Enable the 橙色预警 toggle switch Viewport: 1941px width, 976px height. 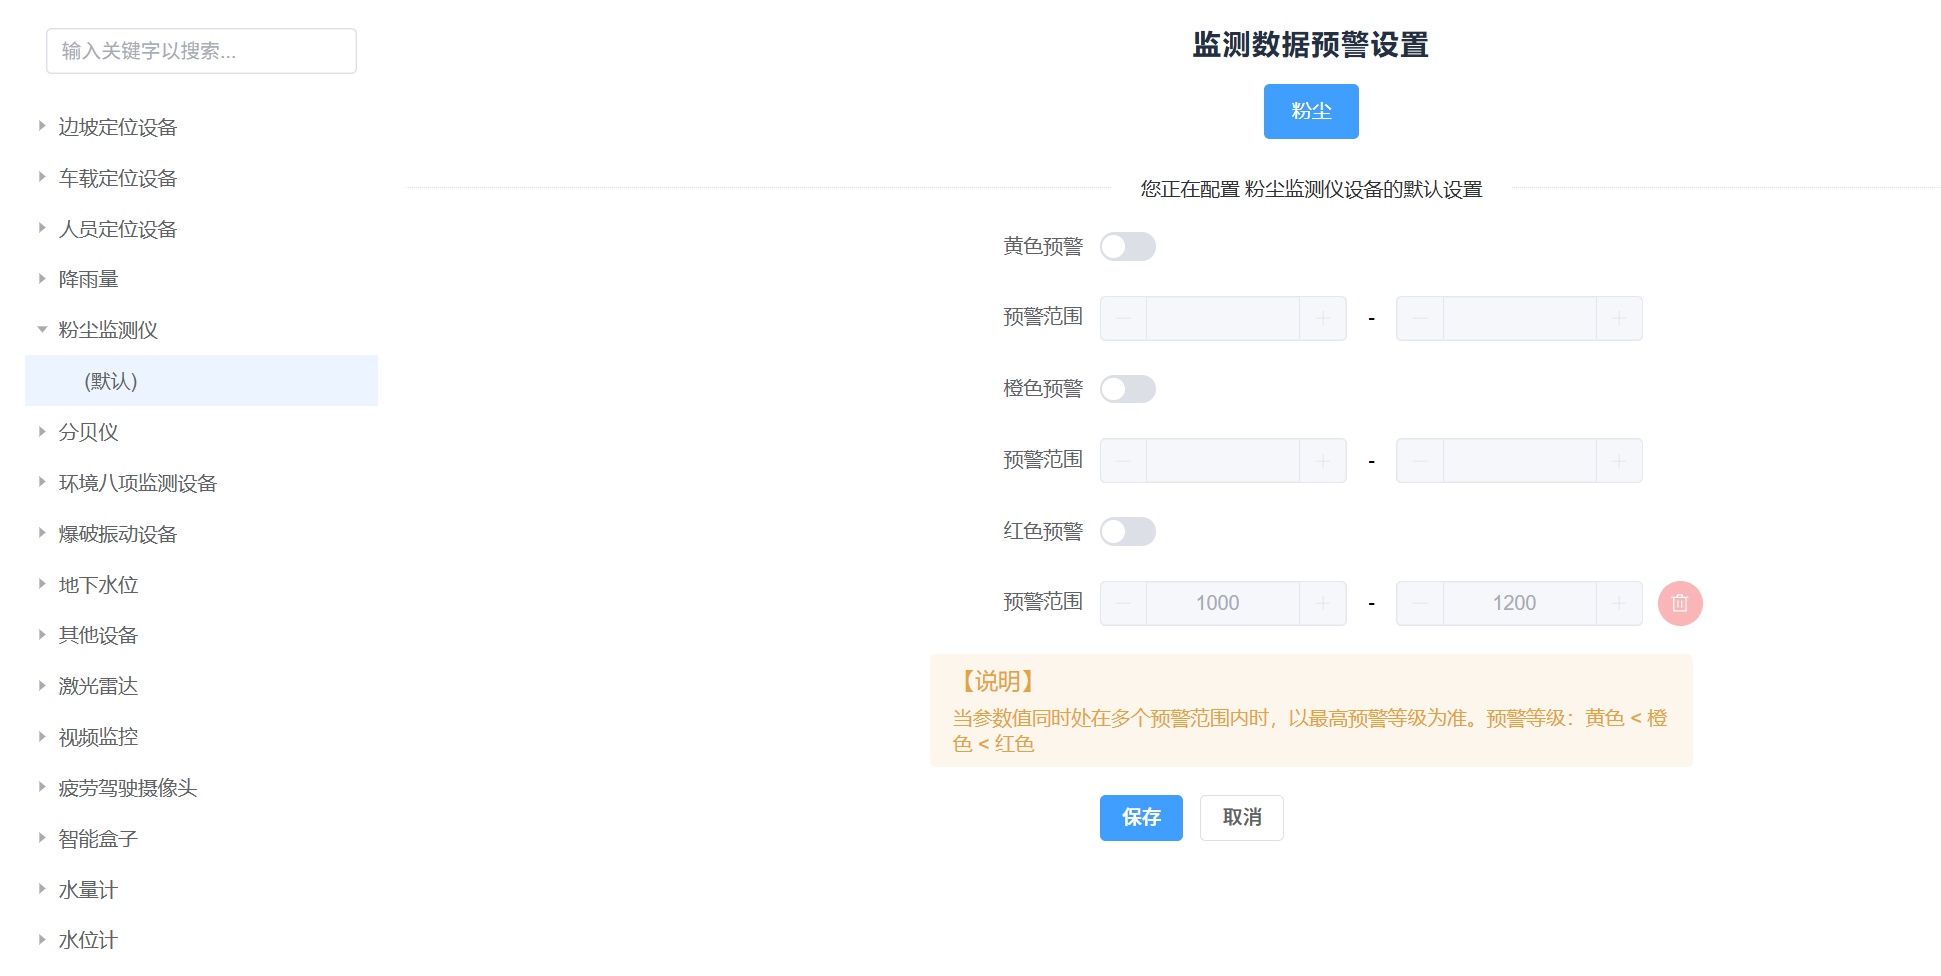click(1128, 389)
